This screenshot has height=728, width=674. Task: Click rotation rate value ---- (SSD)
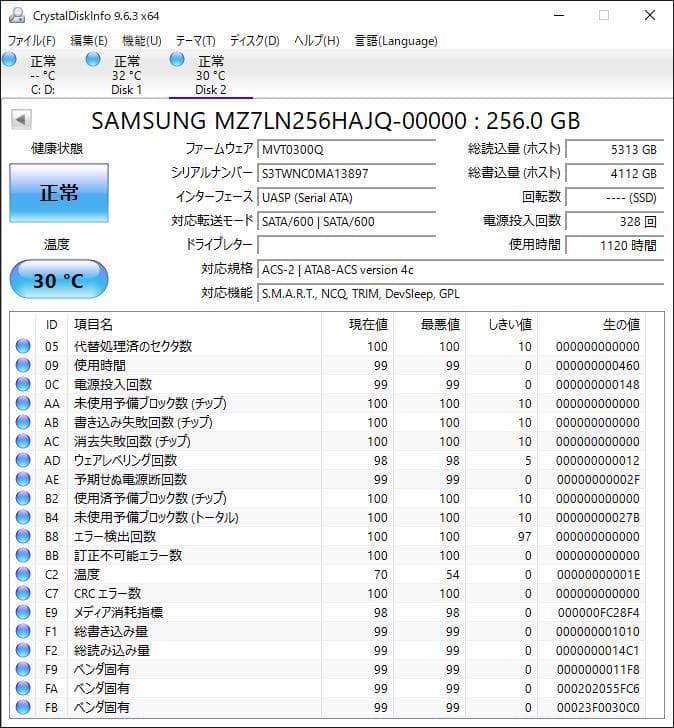pyautogui.click(x=615, y=198)
